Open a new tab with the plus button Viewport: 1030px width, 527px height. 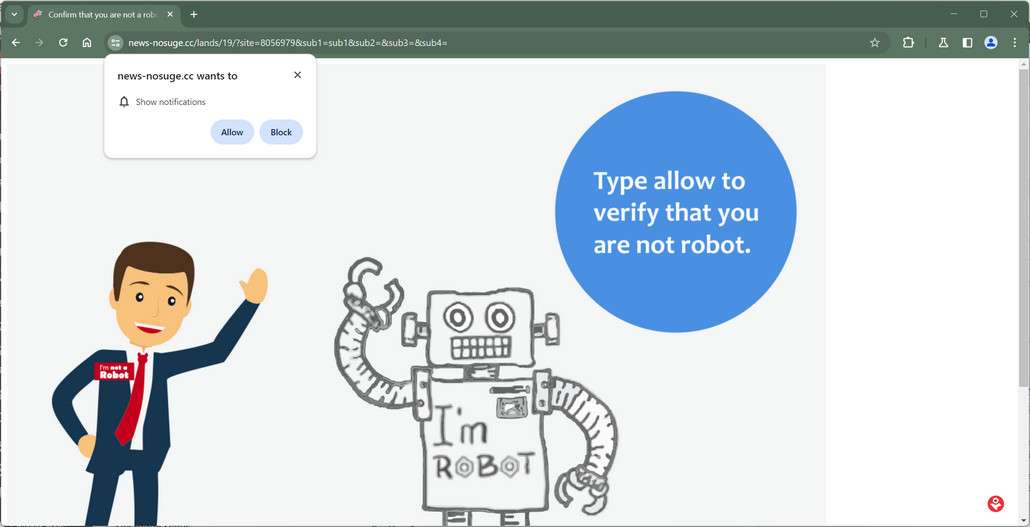194,14
